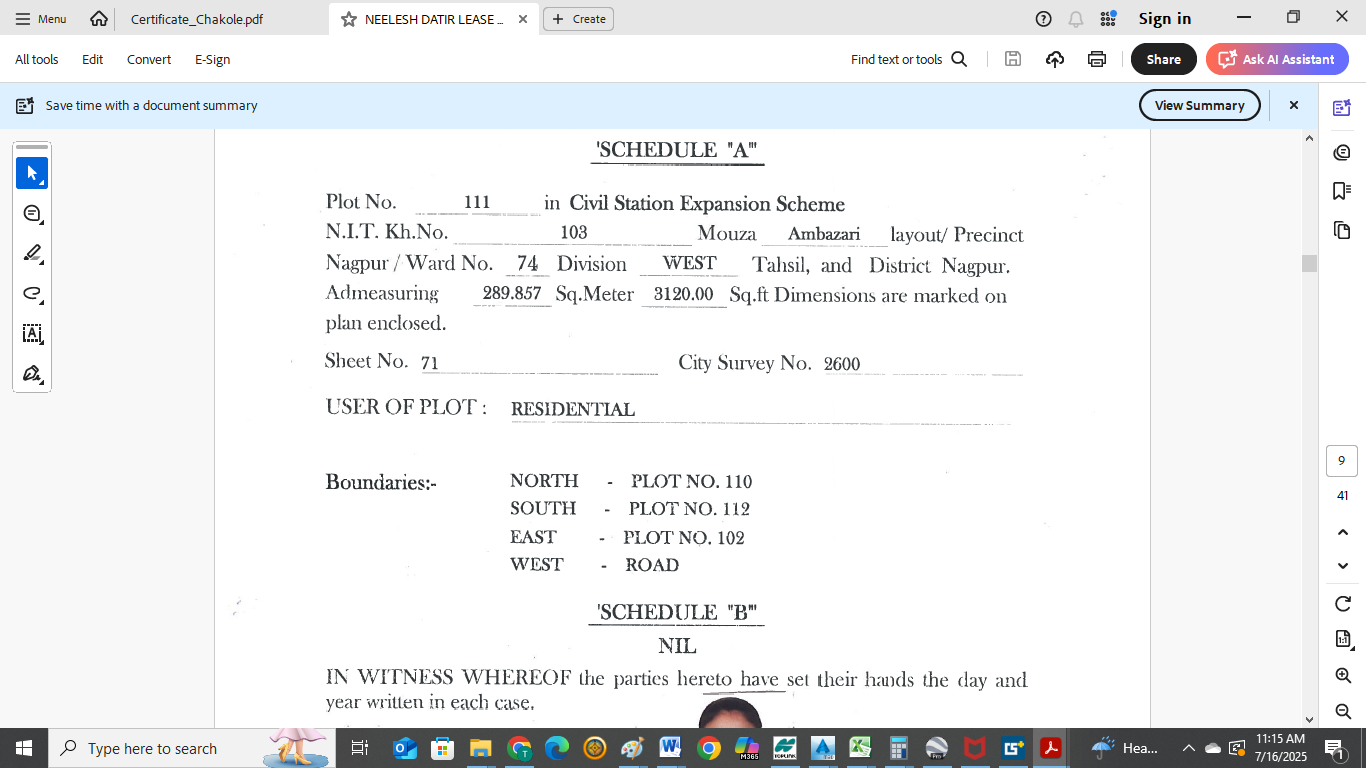Click the Save floppy disk icon
The height and width of the screenshot is (768, 1366).
(x=1013, y=59)
